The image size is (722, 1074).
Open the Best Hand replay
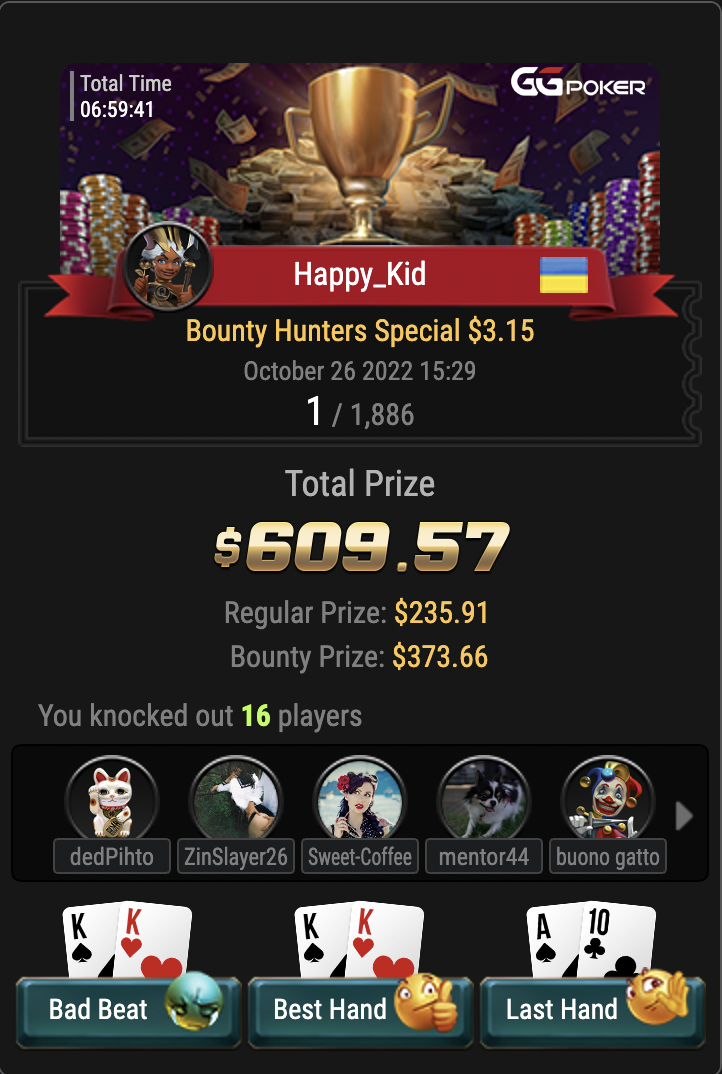pos(360,1011)
